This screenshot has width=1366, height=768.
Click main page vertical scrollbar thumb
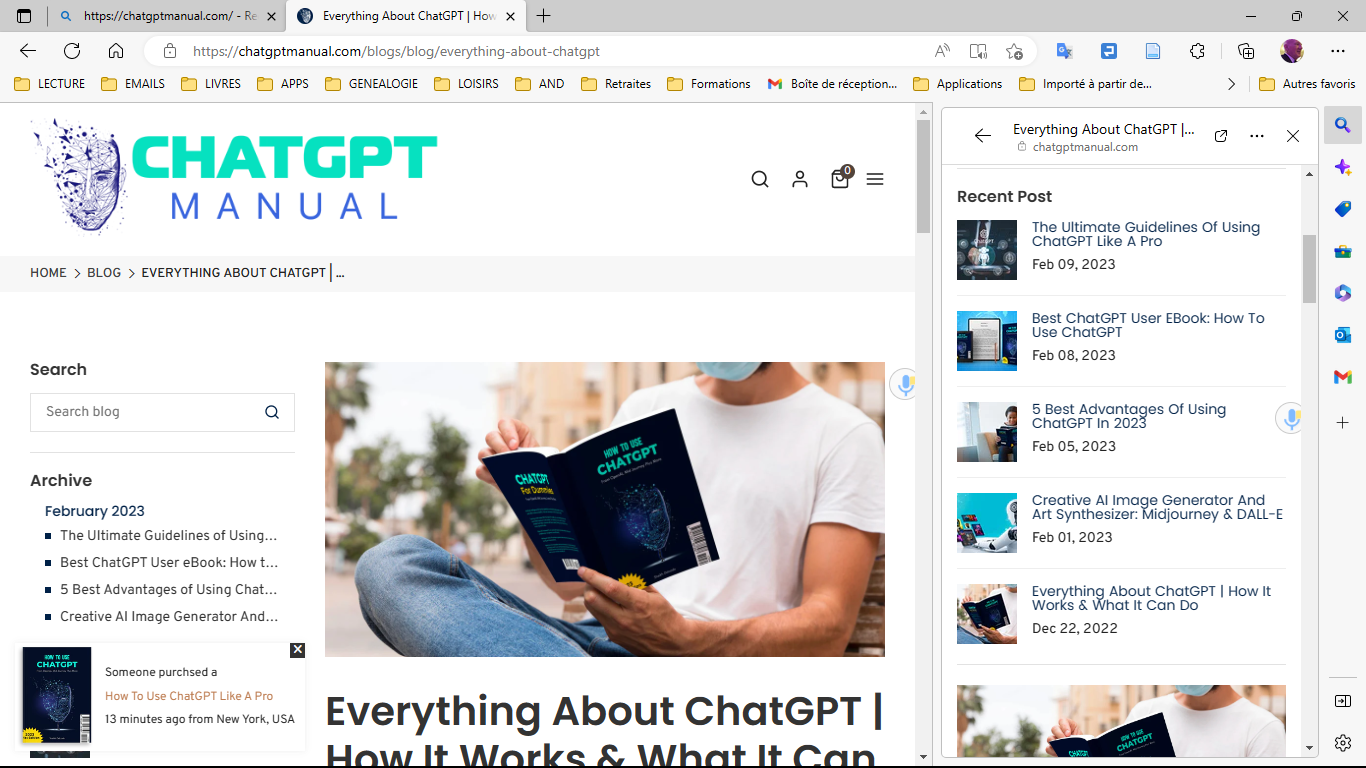tap(924, 176)
